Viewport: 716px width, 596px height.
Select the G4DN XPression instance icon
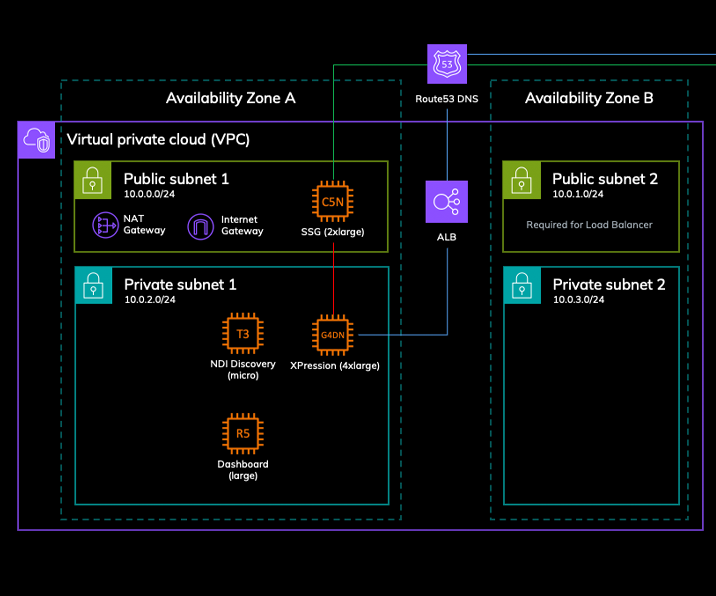pyautogui.click(x=332, y=335)
